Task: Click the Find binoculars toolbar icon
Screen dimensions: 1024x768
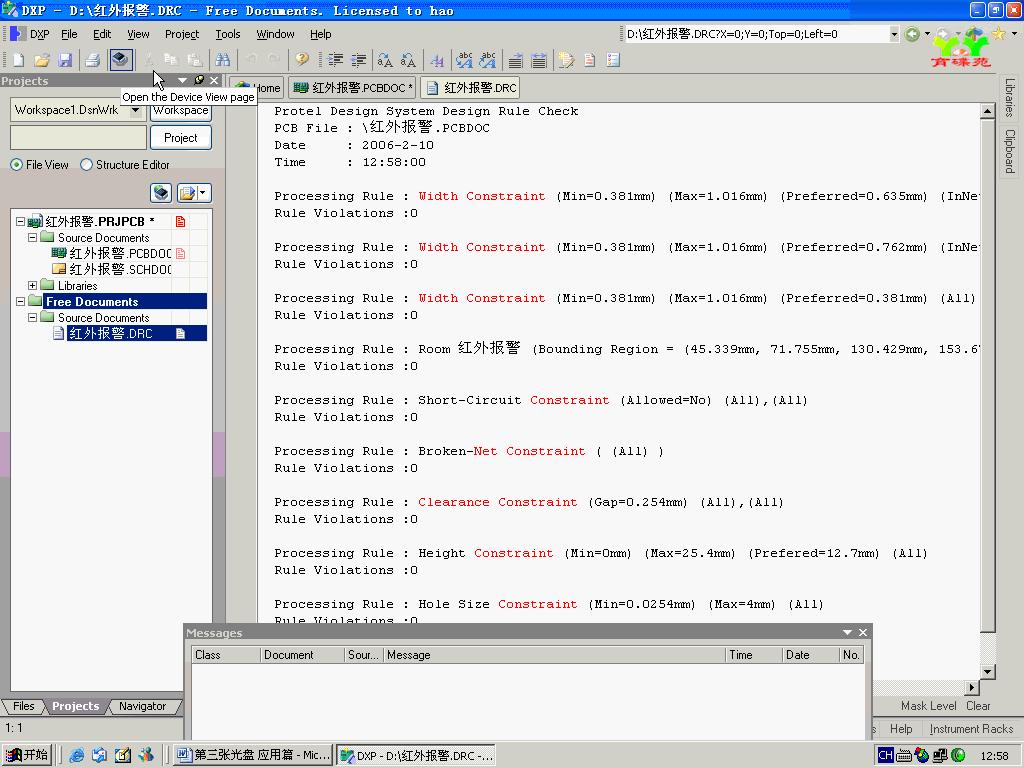Action: click(223, 60)
